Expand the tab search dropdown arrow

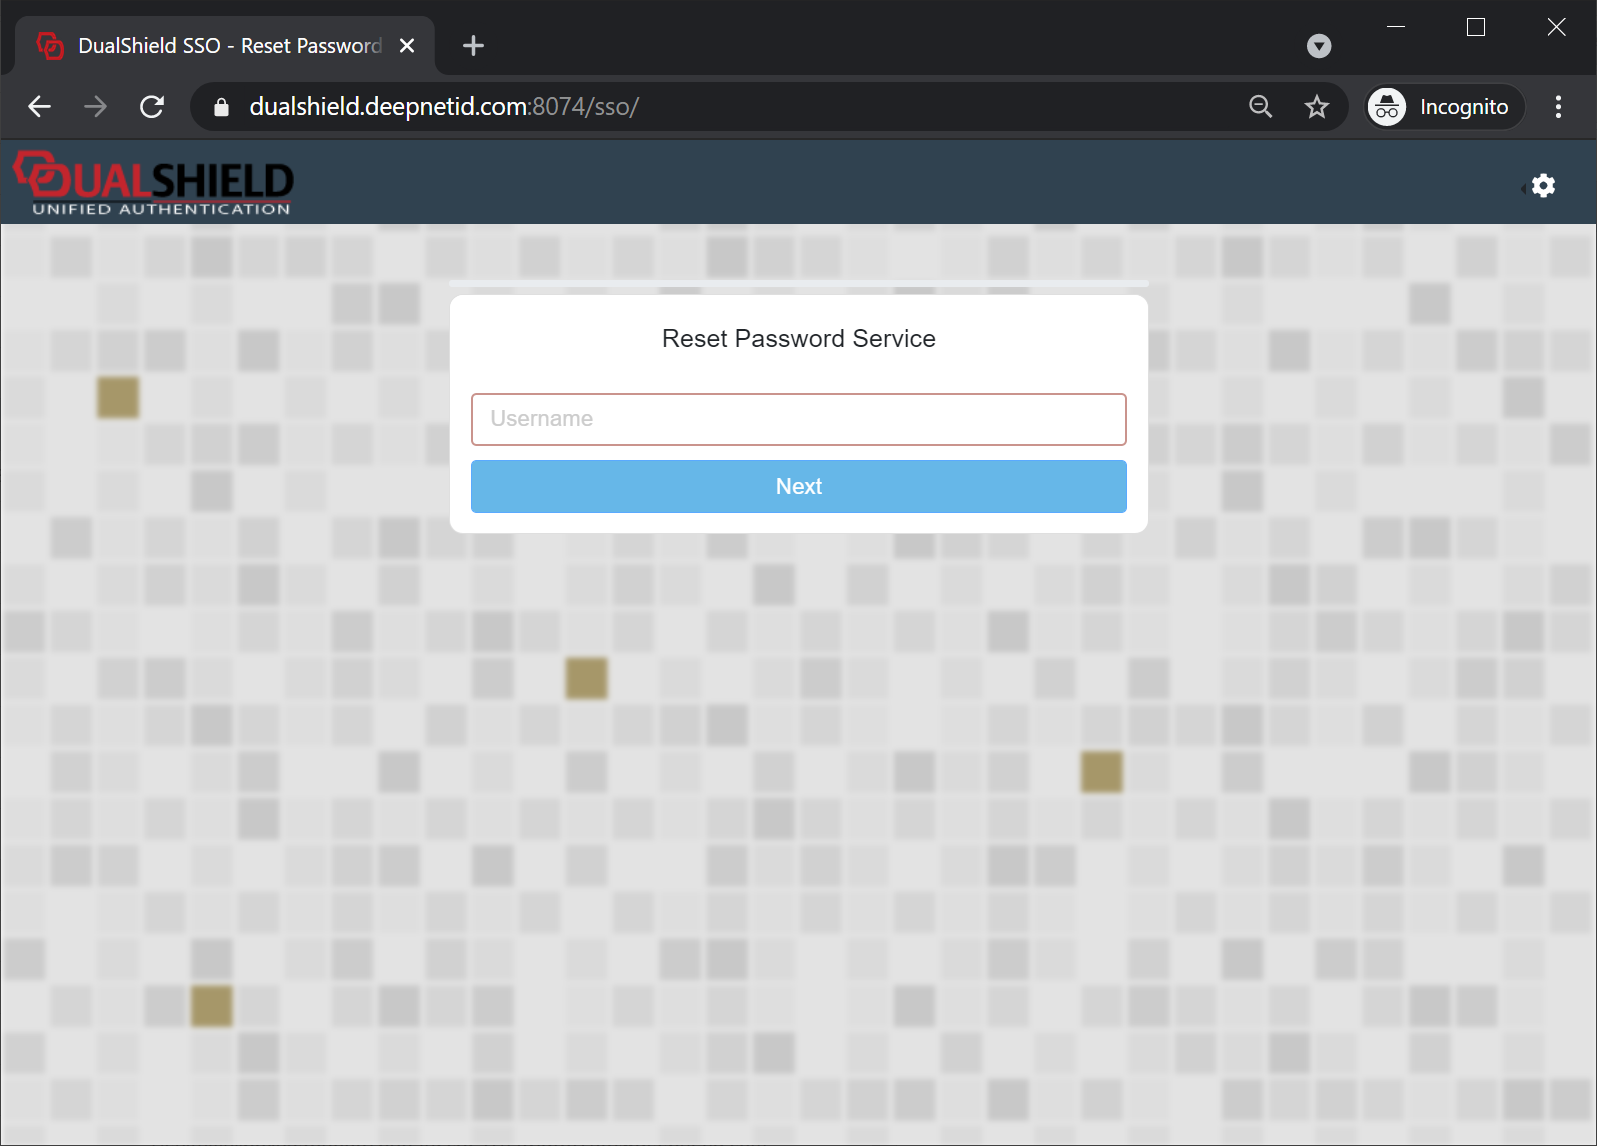click(x=1319, y=46)
